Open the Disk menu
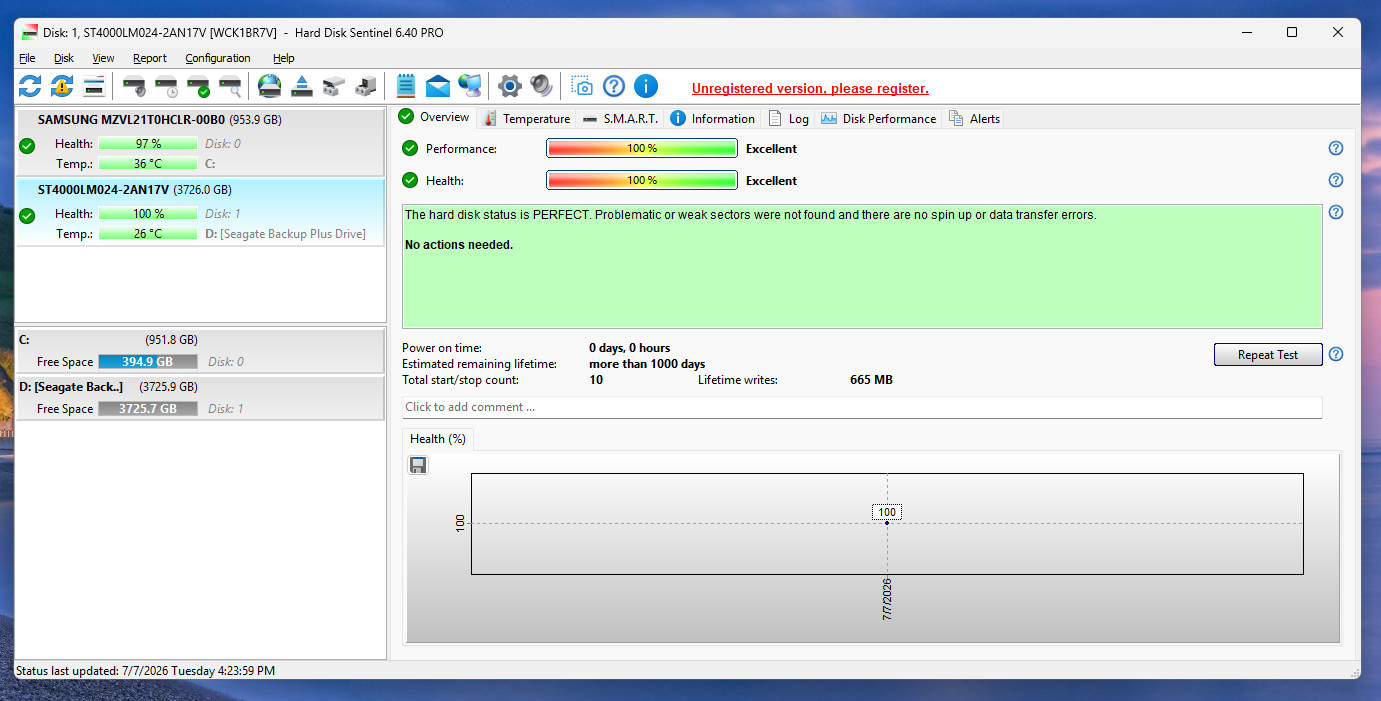 64,58
